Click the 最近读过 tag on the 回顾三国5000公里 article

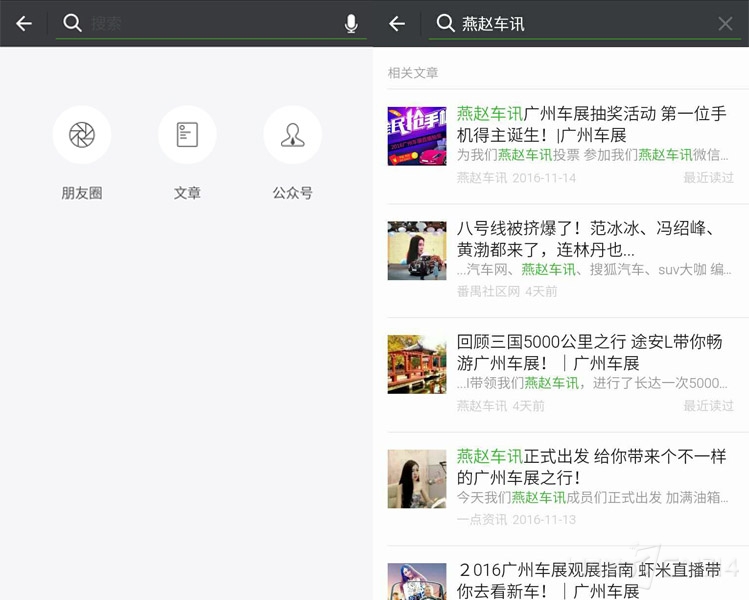pyautogui.click(x=708, y=406)
